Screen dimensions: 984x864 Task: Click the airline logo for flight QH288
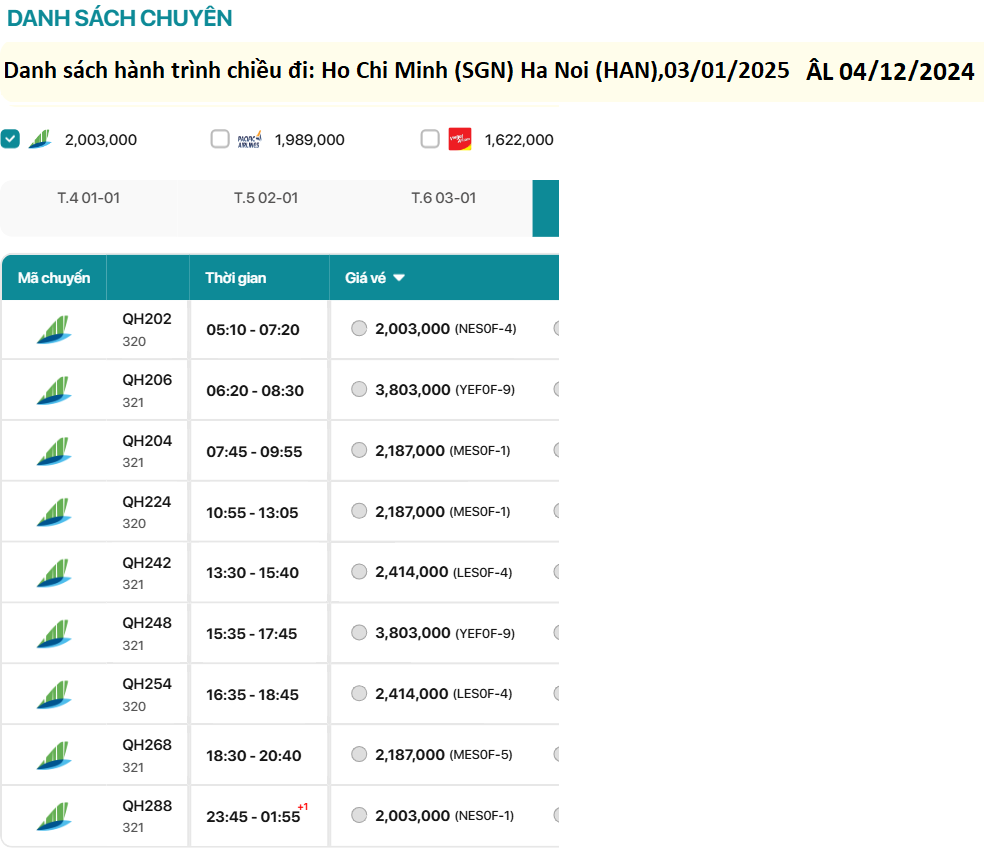[x=54, y=816]
